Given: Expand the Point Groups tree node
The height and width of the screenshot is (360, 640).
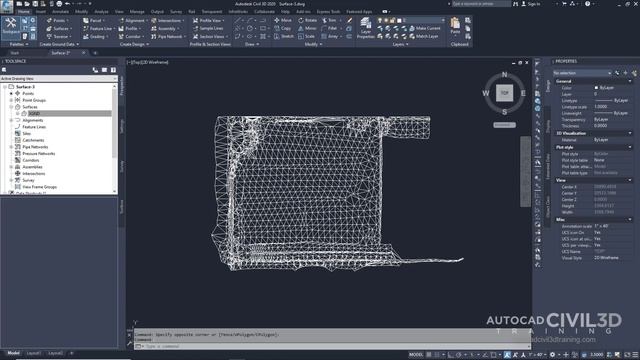Looking at the screenshot, I should 11,100.
